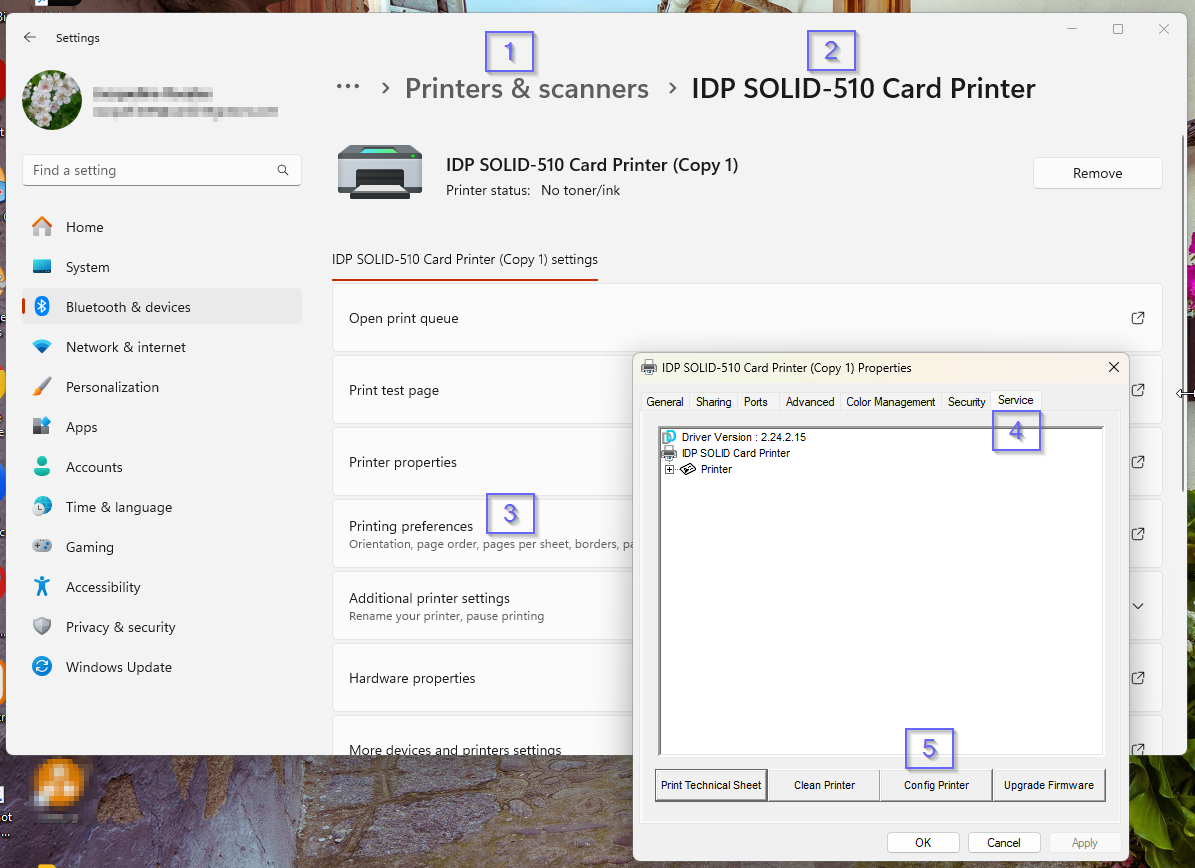Click the IDP SOLID Card Printer tree icon
The height and width of the screenshot is (868, 1195).
point(669,453)
